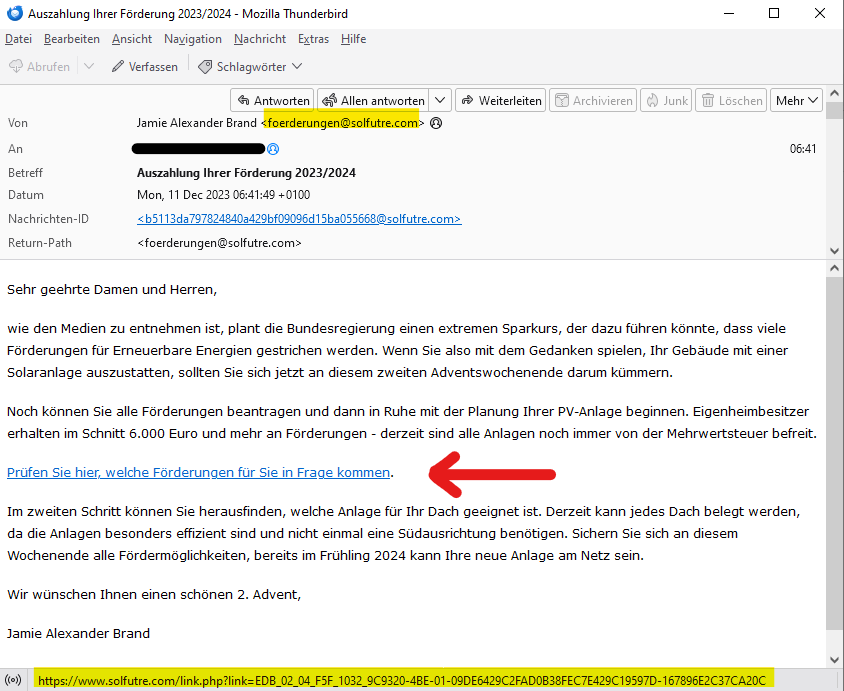The image size is (844, 691).
Task: Click the 'Prüfen Sie hier' Förderungen link
Action: 198,472
